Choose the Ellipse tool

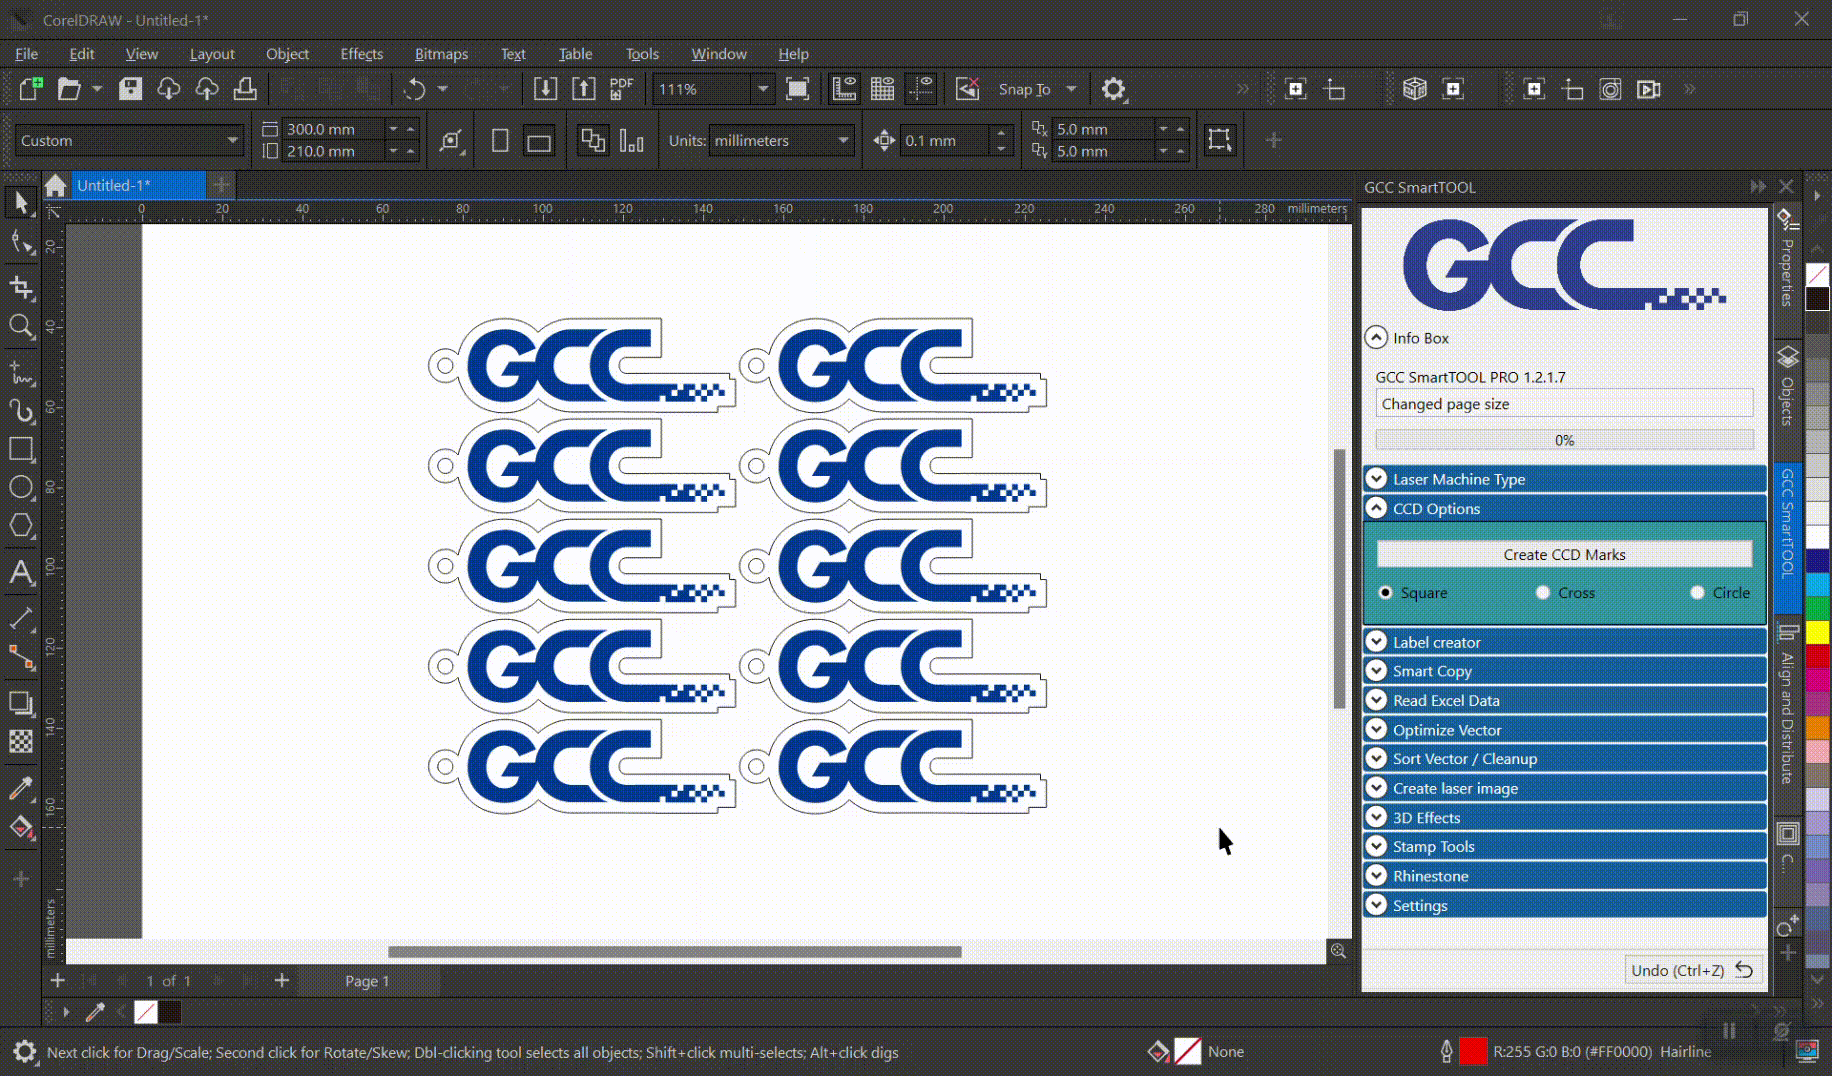[x=21, y=488]
